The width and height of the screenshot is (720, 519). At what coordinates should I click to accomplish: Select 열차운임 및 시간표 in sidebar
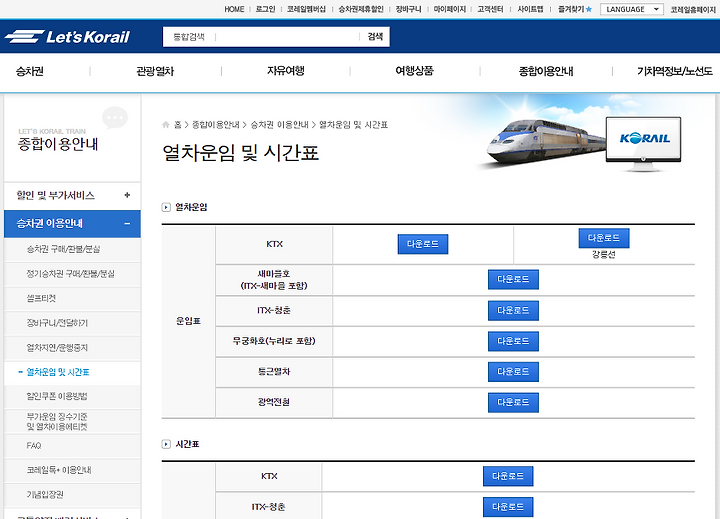[x=72, y=372]
